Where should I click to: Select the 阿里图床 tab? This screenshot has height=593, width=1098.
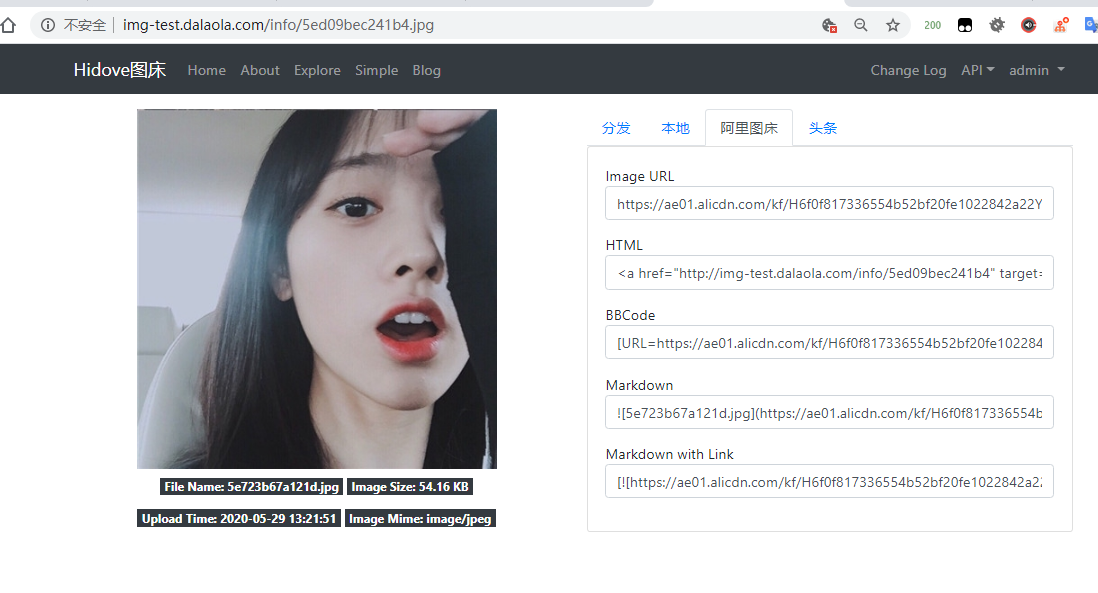click(x=749, y=128)
